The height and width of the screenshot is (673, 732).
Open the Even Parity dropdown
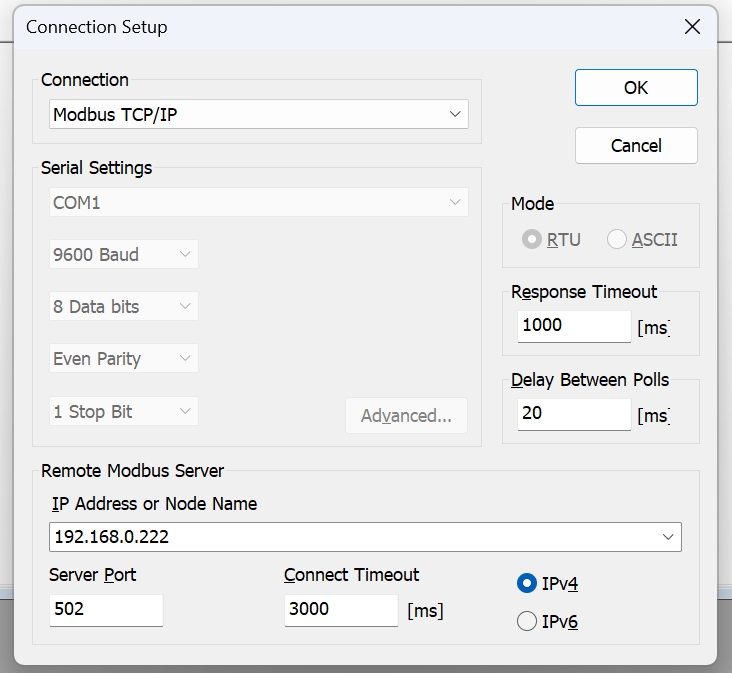pos(124,359)
